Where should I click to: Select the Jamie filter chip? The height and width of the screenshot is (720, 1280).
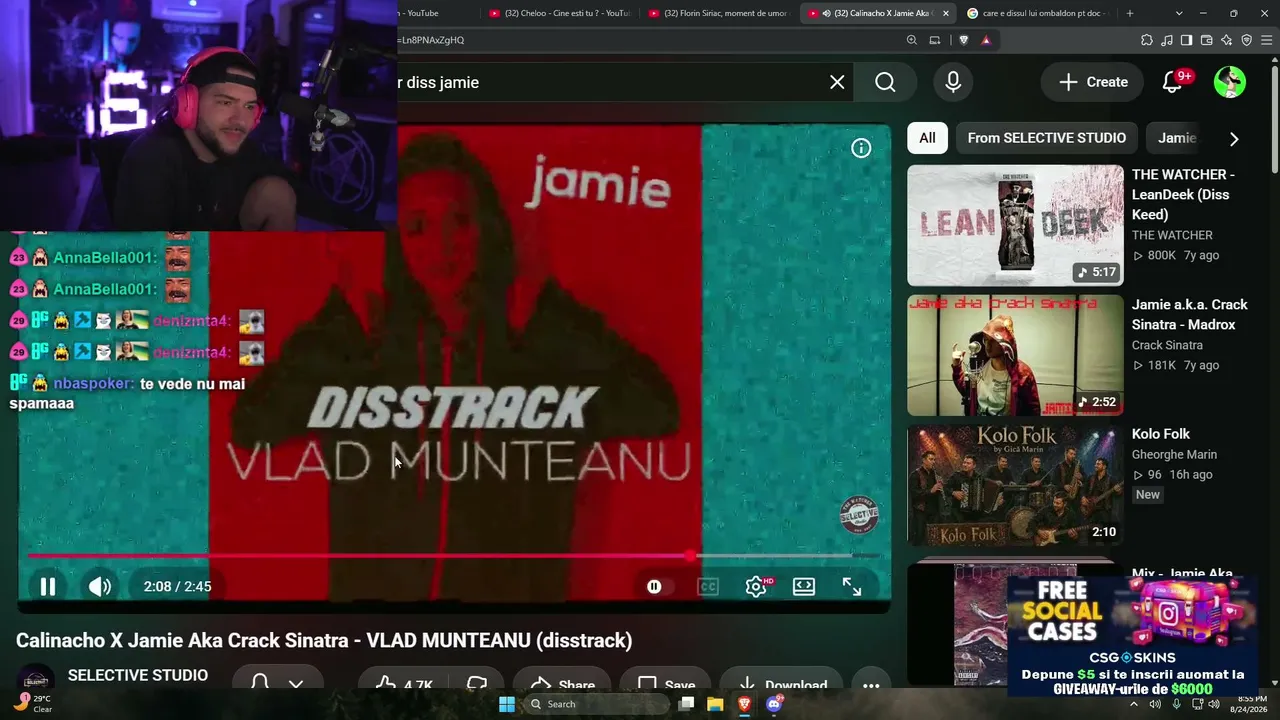click(1177, 138)
